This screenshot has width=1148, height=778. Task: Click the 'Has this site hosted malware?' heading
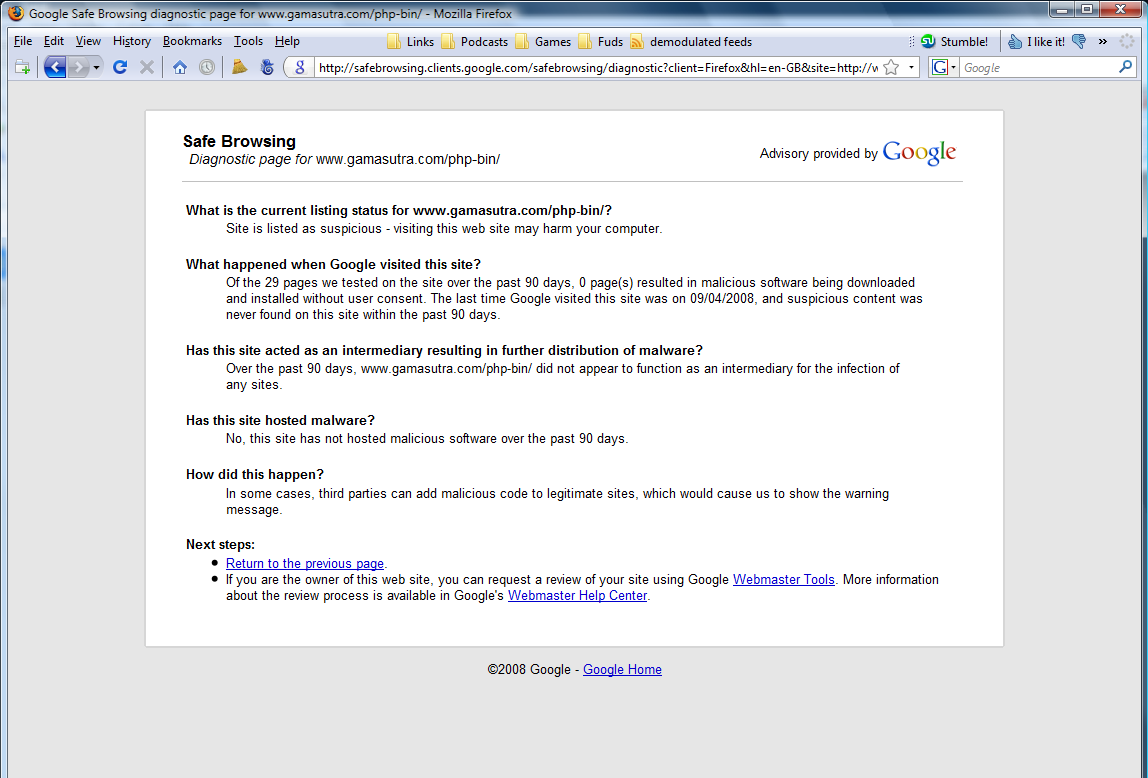click(x=280, y=421)
